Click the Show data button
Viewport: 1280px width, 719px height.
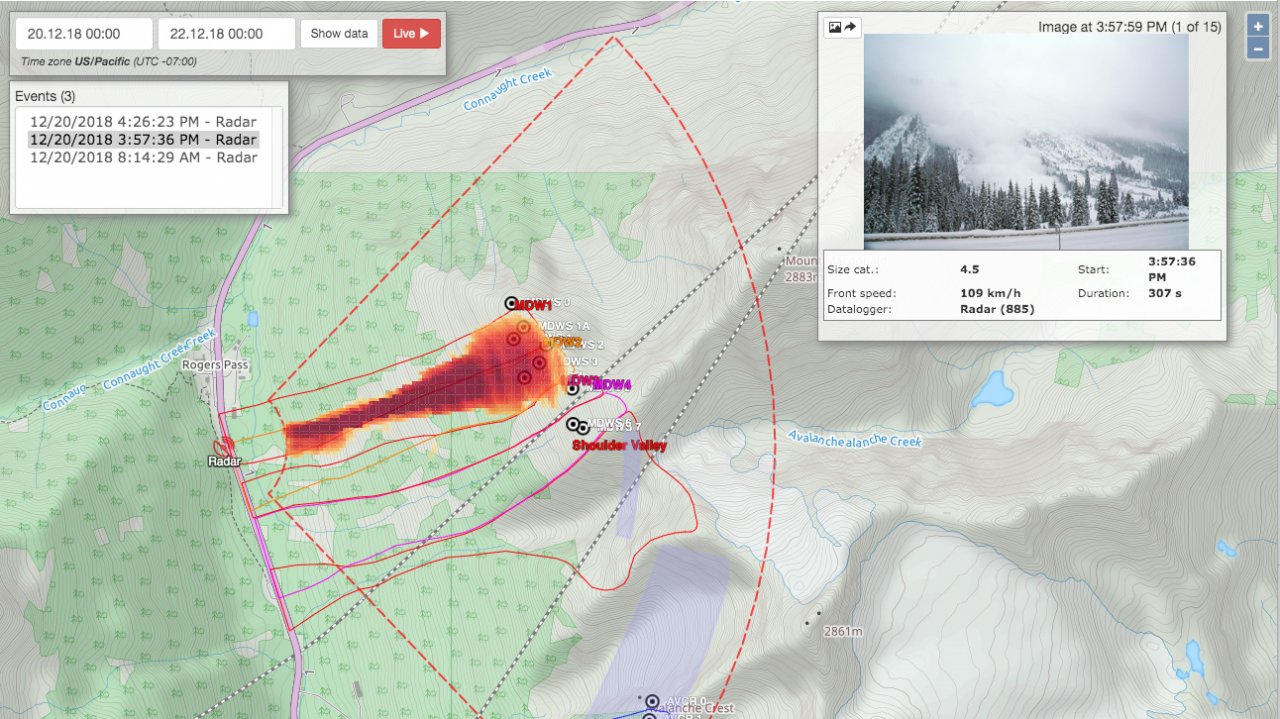(339, 33)
